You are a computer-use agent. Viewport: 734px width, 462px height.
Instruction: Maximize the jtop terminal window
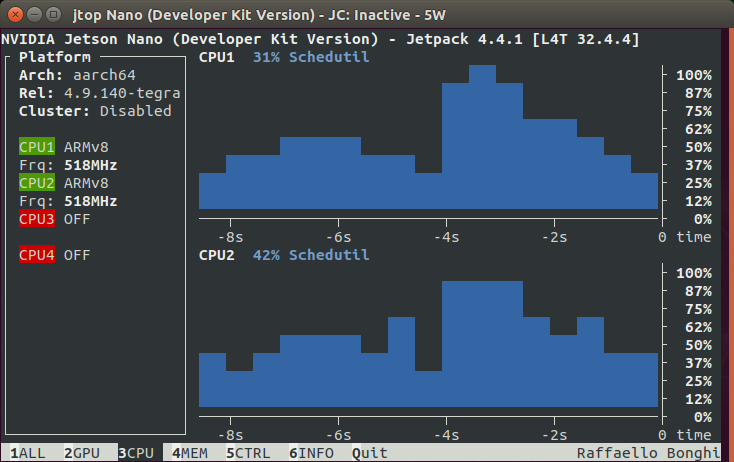53,15
